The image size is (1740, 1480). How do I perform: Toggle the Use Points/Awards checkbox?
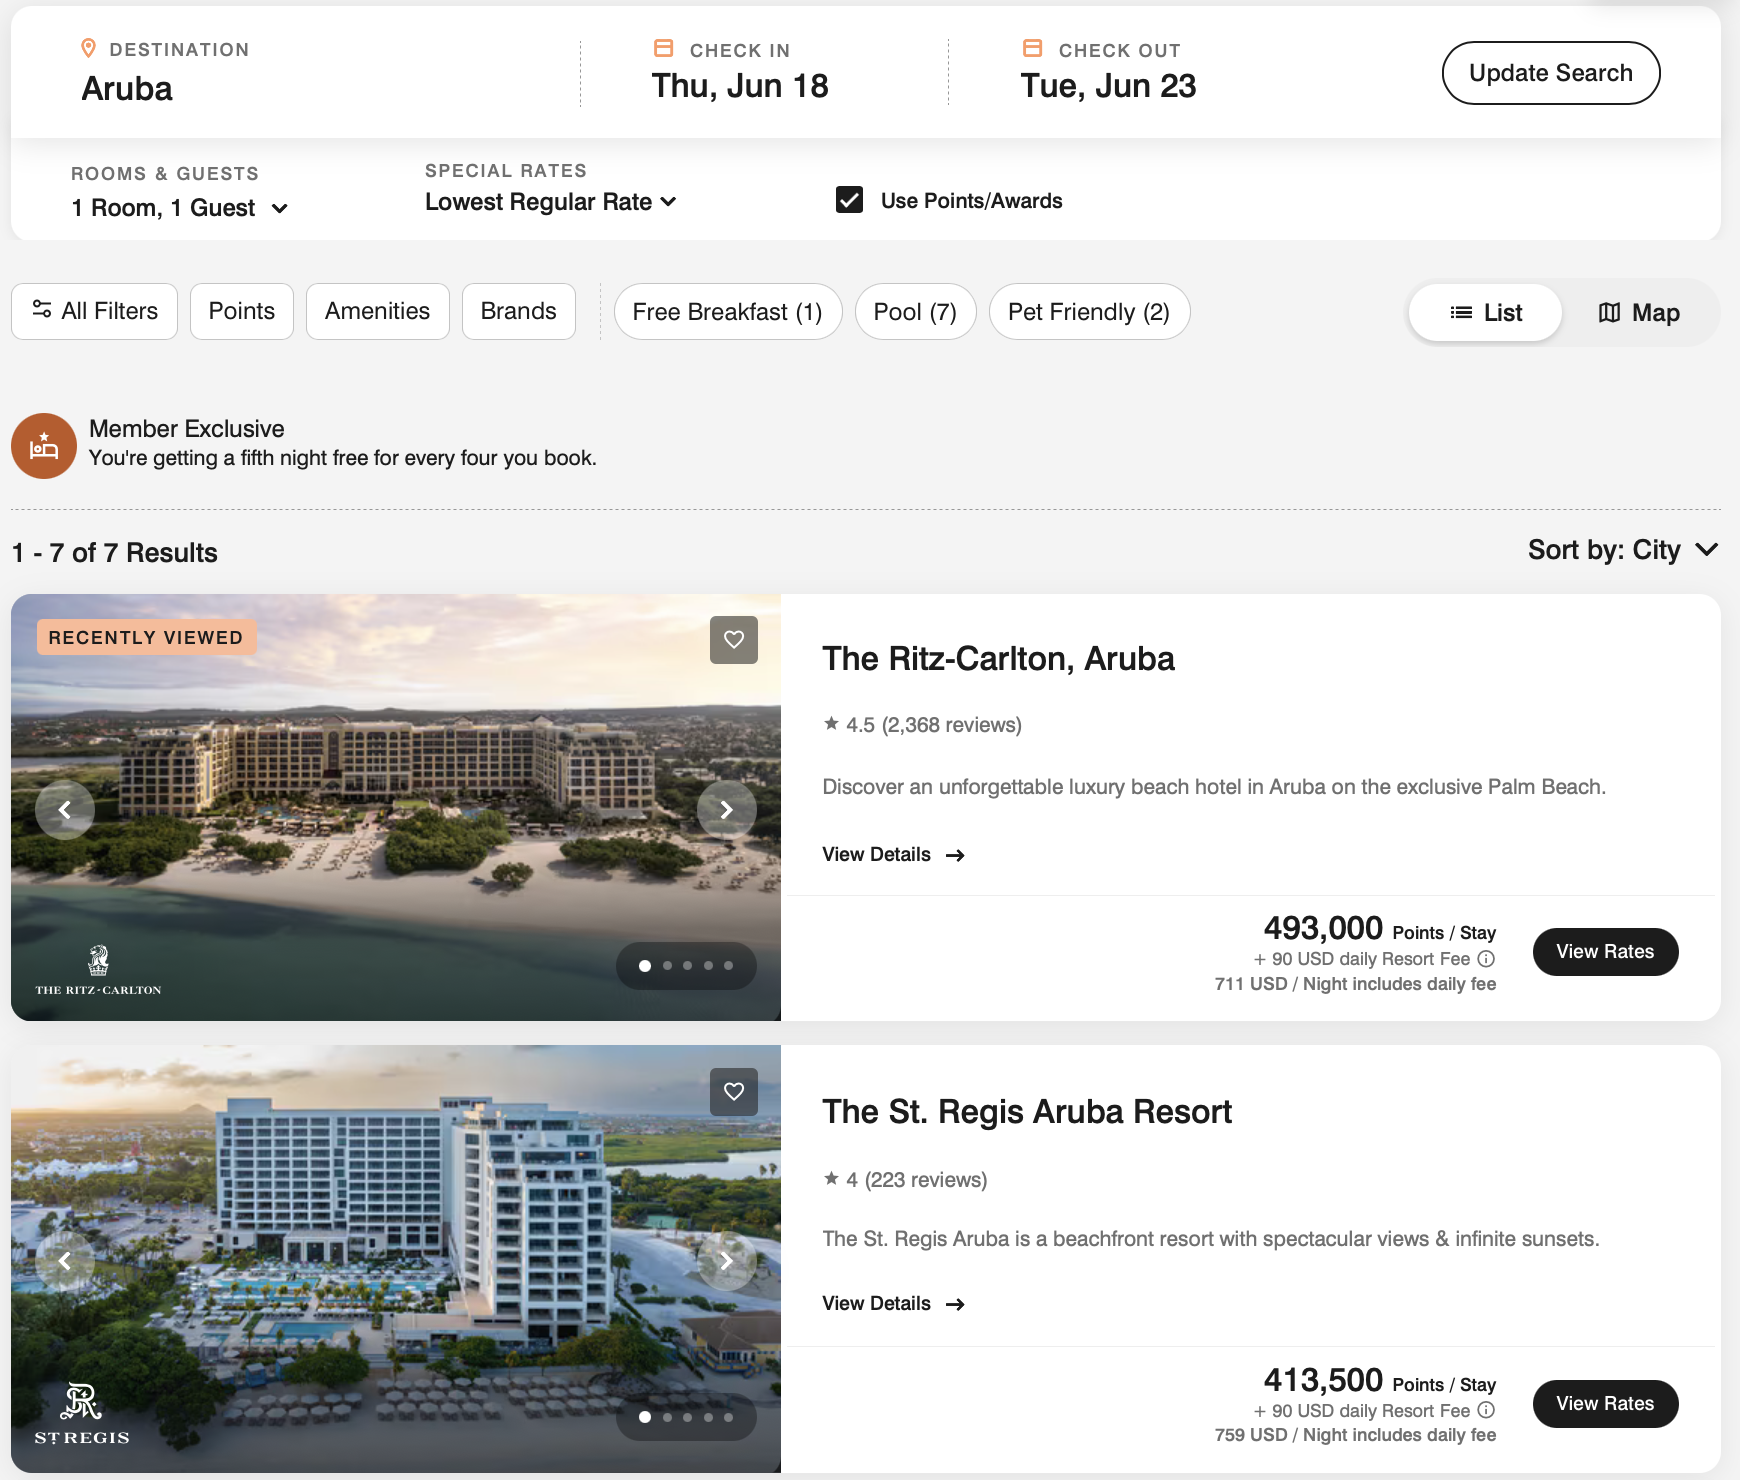click(849, 200)
